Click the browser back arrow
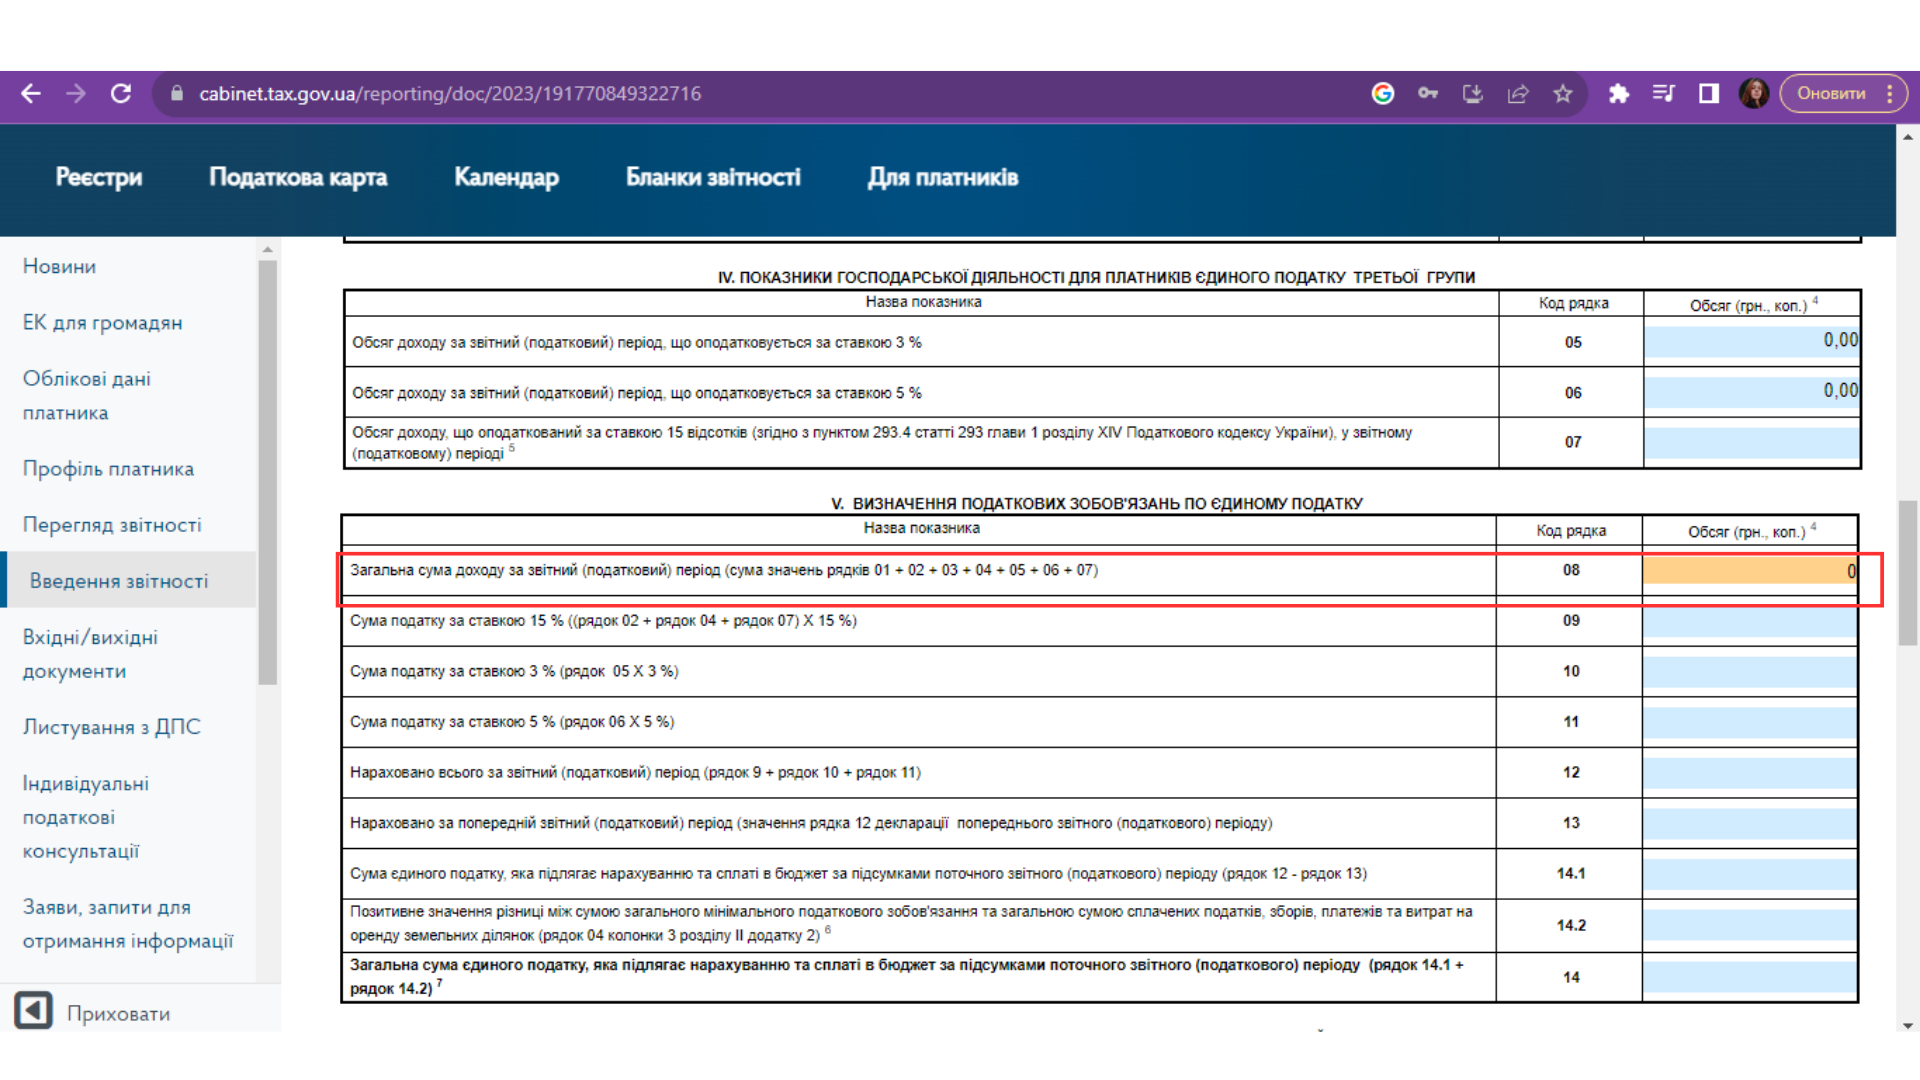Image resolution: width=1920 pixels, height=1080 pixels. coord(31,94)
